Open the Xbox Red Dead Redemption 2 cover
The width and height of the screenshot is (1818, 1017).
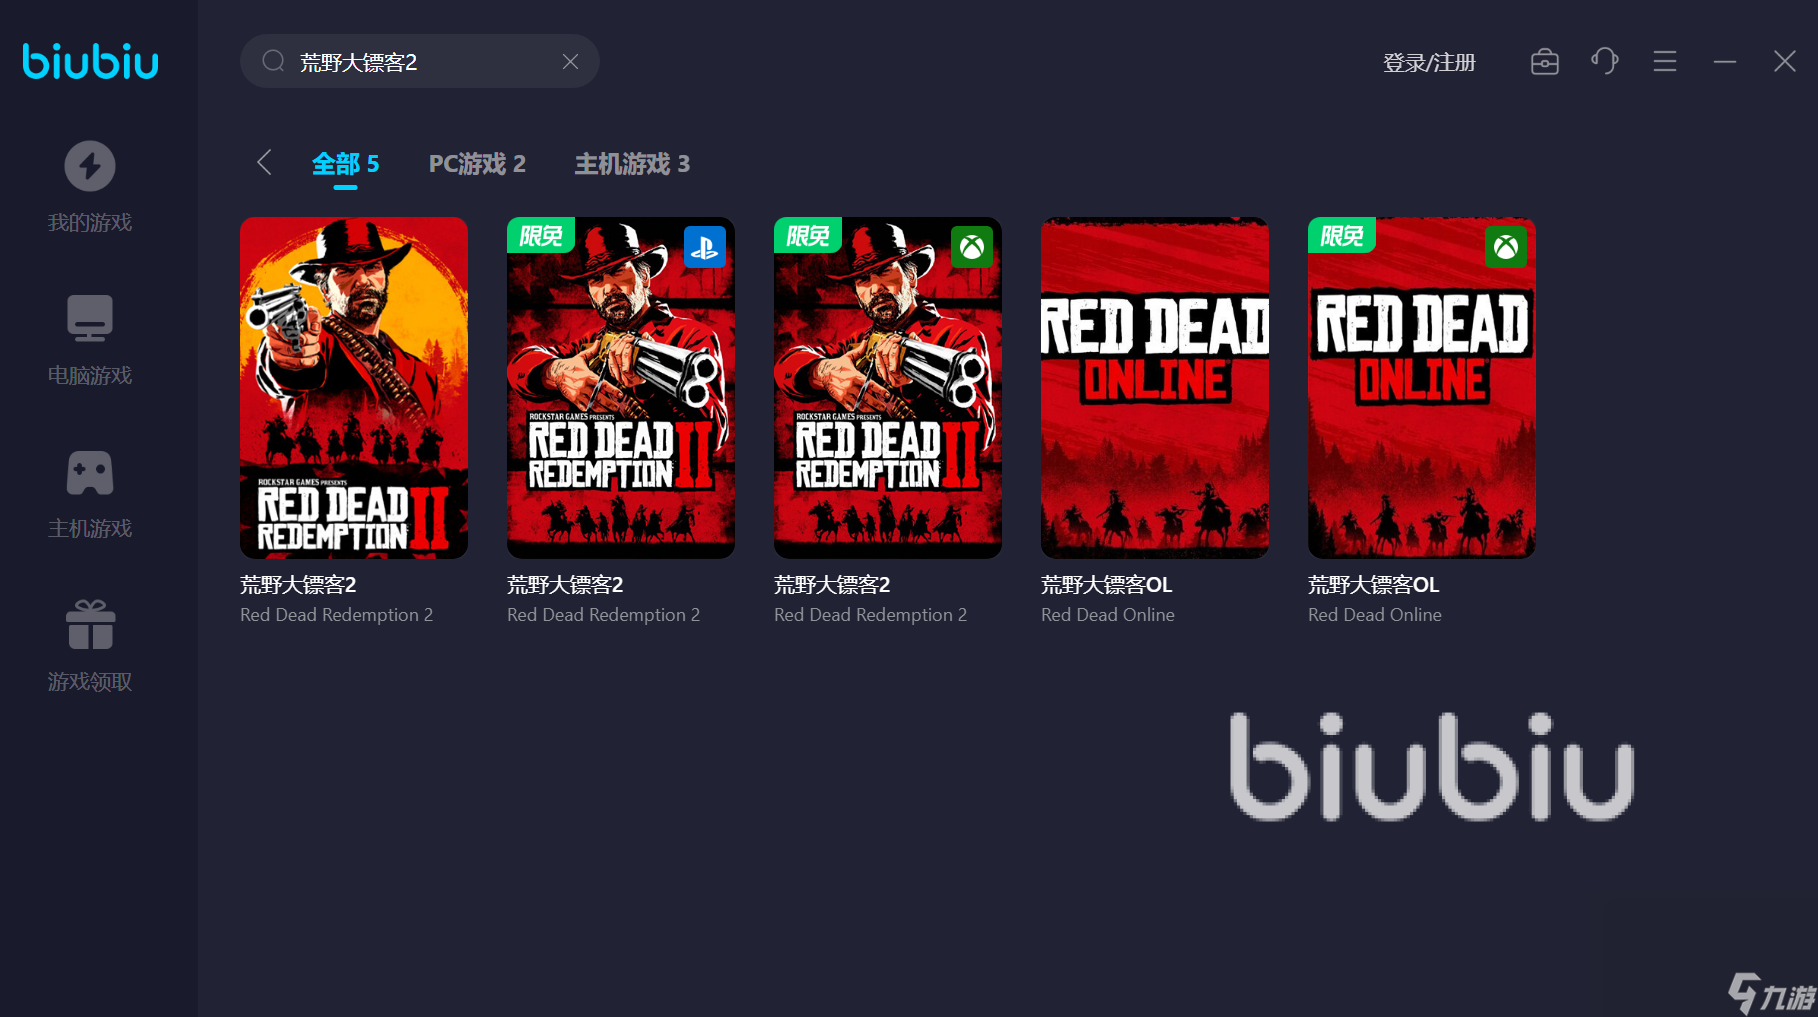tap(888, 388)
